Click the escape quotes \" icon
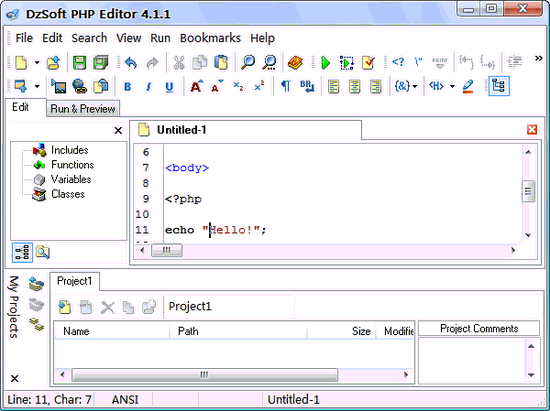 click(418, 62)
